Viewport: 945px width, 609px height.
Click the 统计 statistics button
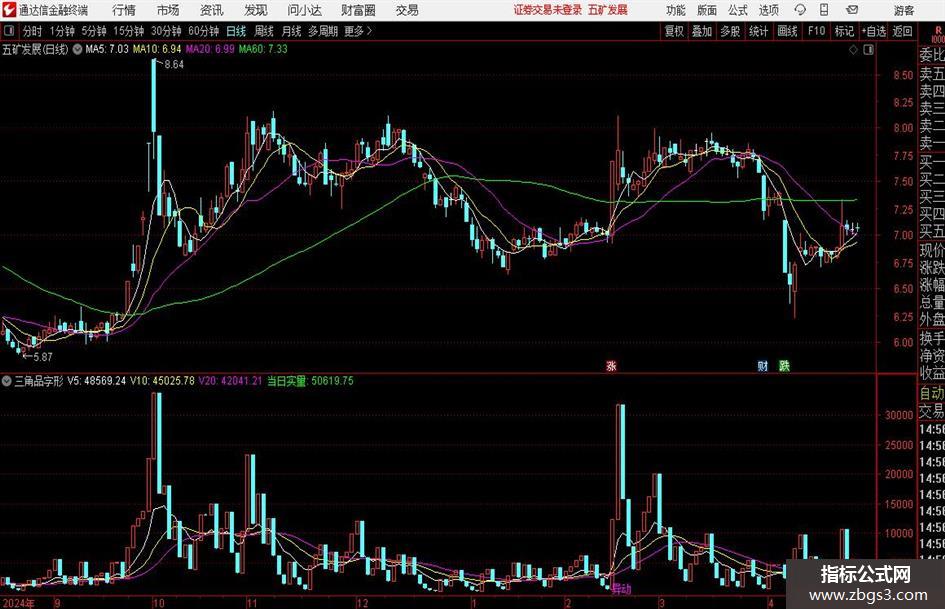tap(758, 31)
